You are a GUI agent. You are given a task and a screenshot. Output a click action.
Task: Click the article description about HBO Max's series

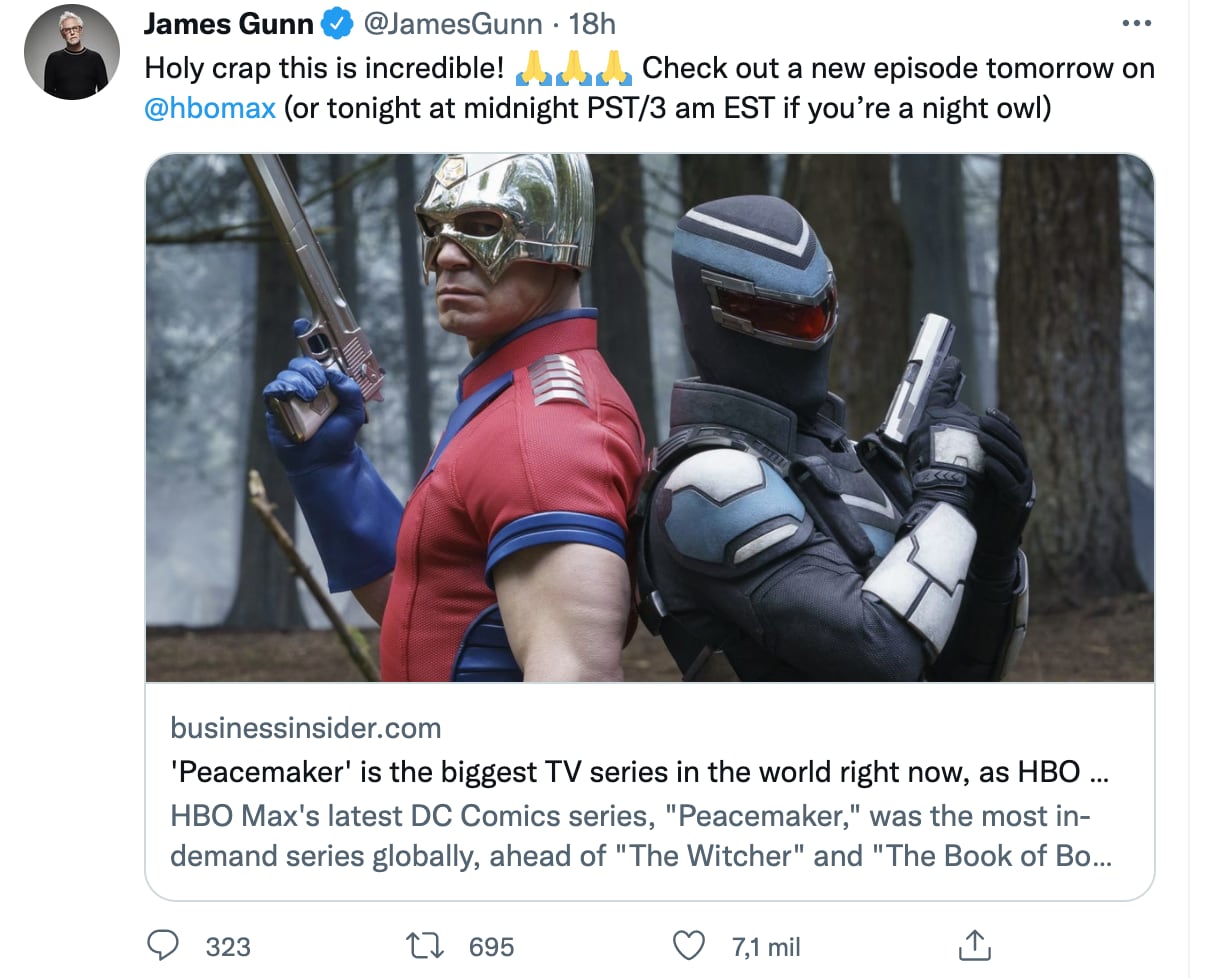coord(641,836)
